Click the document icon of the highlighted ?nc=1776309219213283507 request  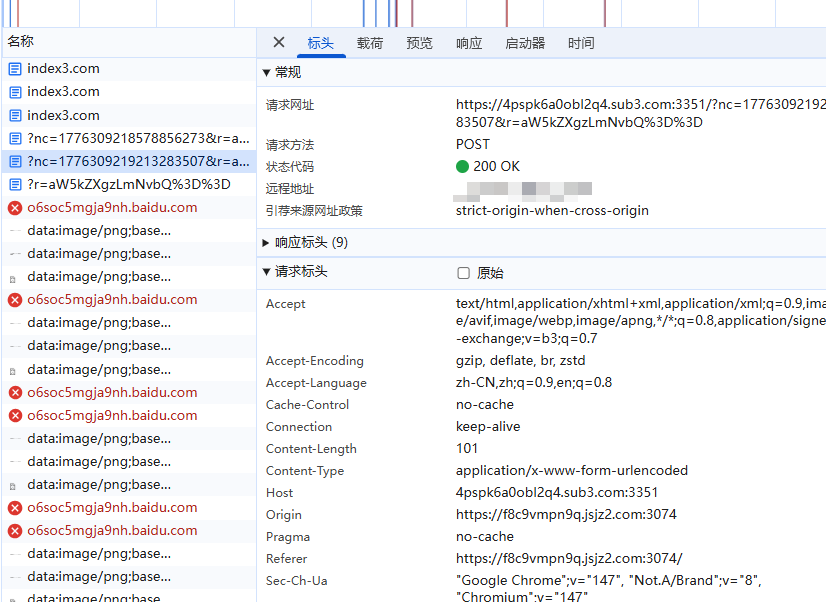pos(15,161)
